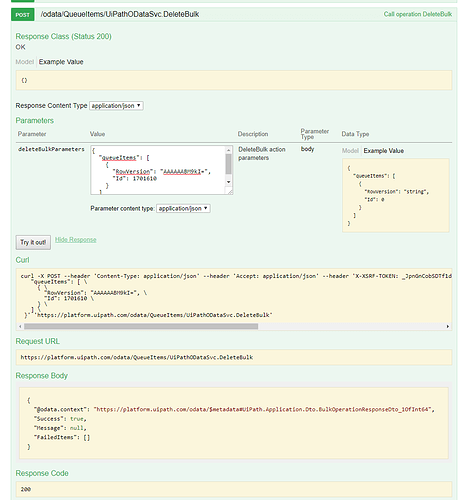The width and height of the screenshot is (460, 500).
Task: Click the Curl heading
Action: pos(22,260)
